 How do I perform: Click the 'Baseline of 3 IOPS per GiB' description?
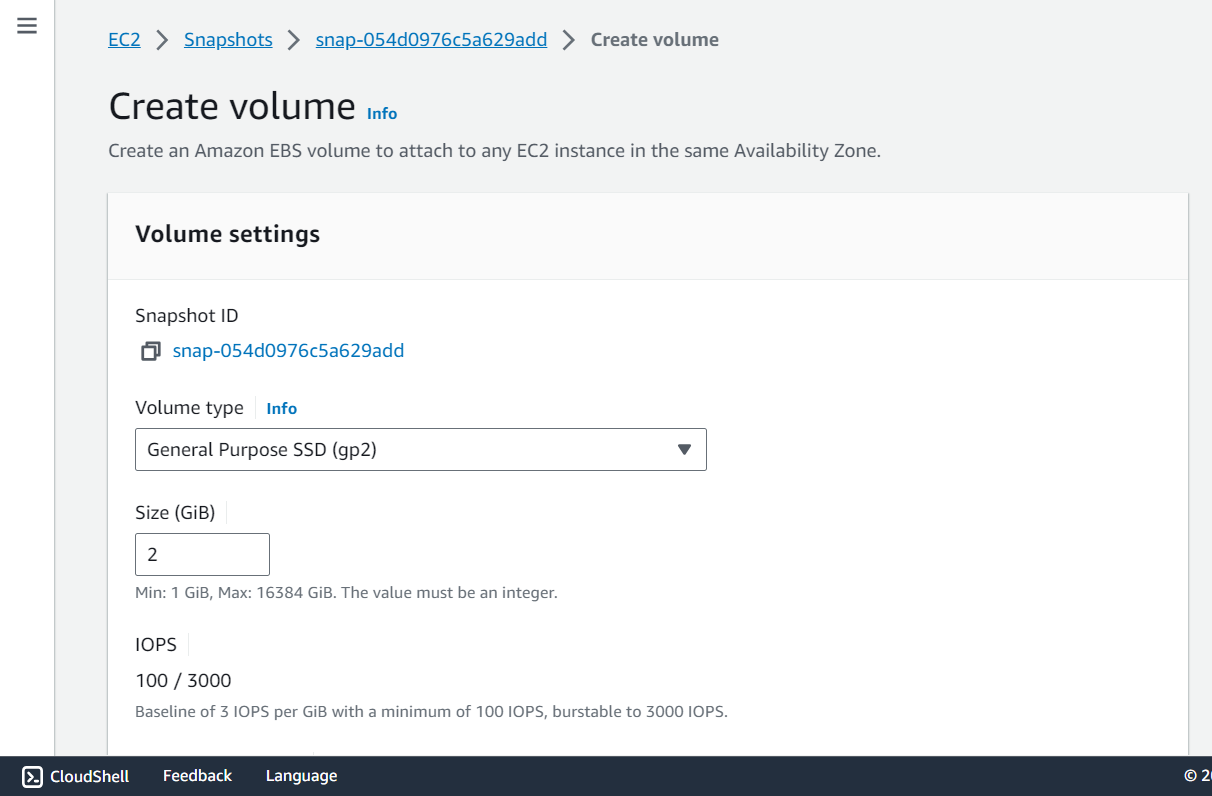431,713
